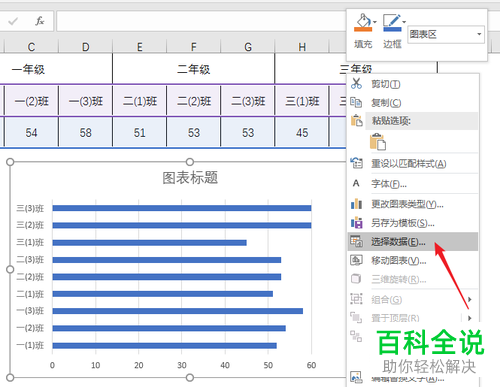Click the fx insert function button

pos(40,21)
